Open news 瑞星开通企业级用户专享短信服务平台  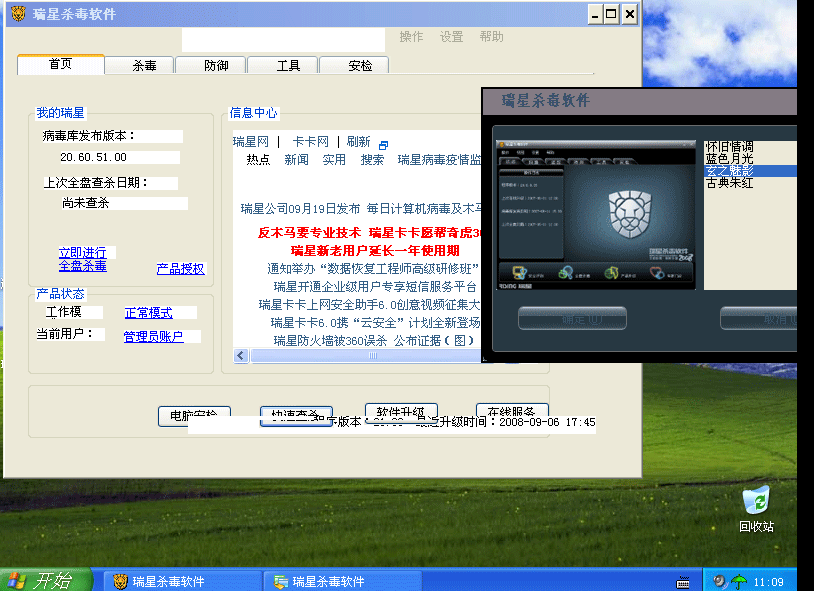[x=375, y=287]
